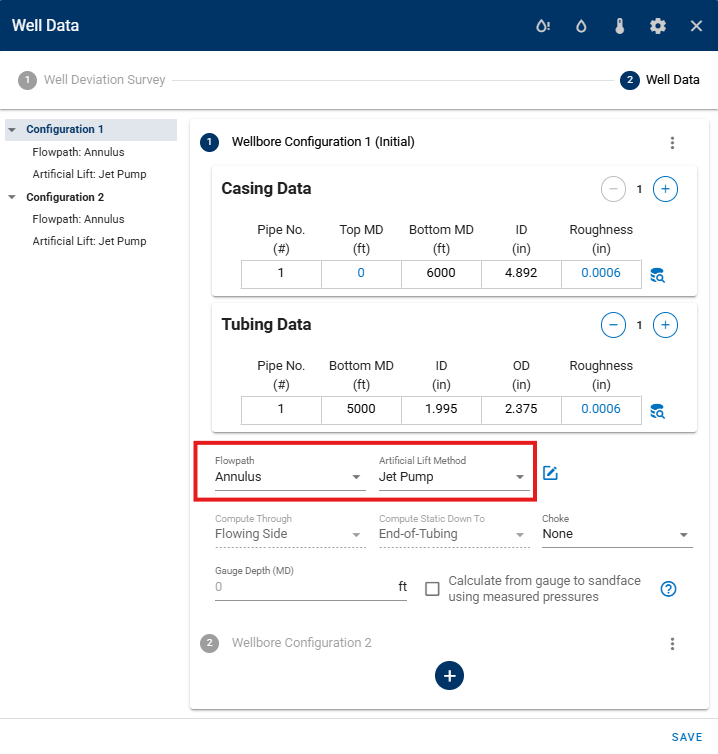Add another casing pipe row
718x754 pixels.
tap(665, 189)
